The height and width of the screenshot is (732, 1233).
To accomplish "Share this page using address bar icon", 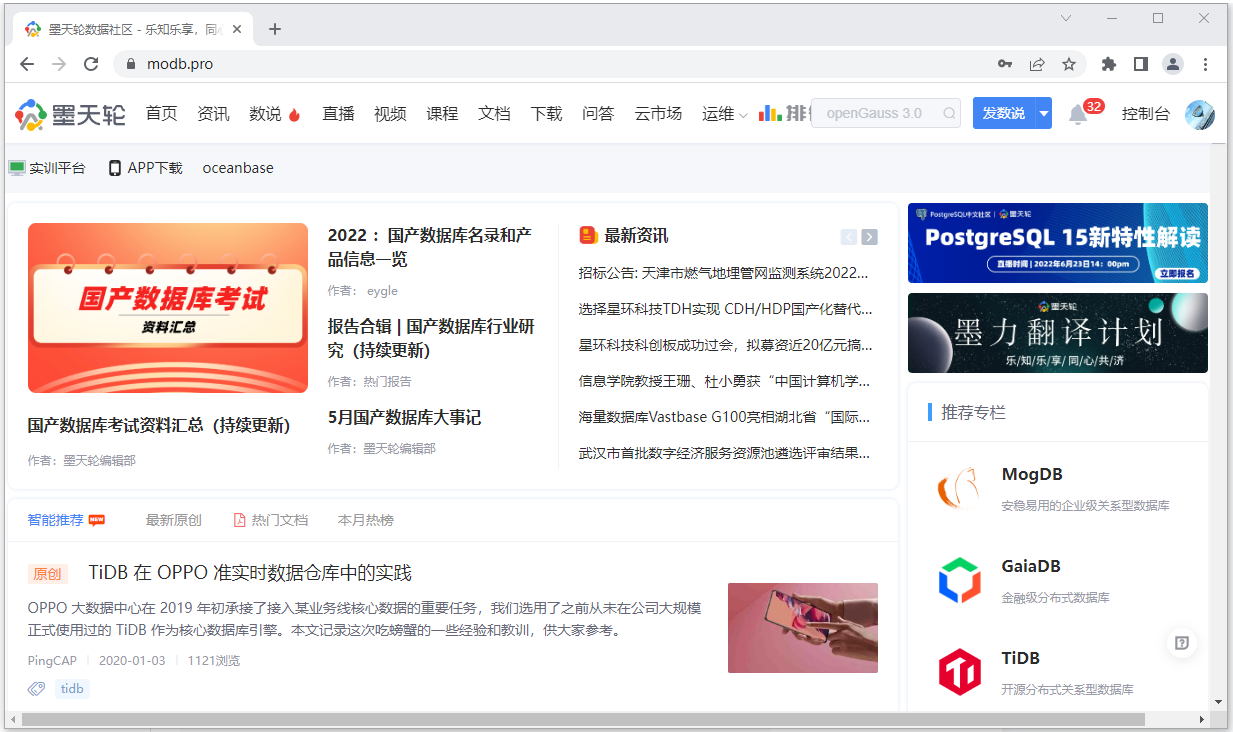I will tap(1037, 64).
